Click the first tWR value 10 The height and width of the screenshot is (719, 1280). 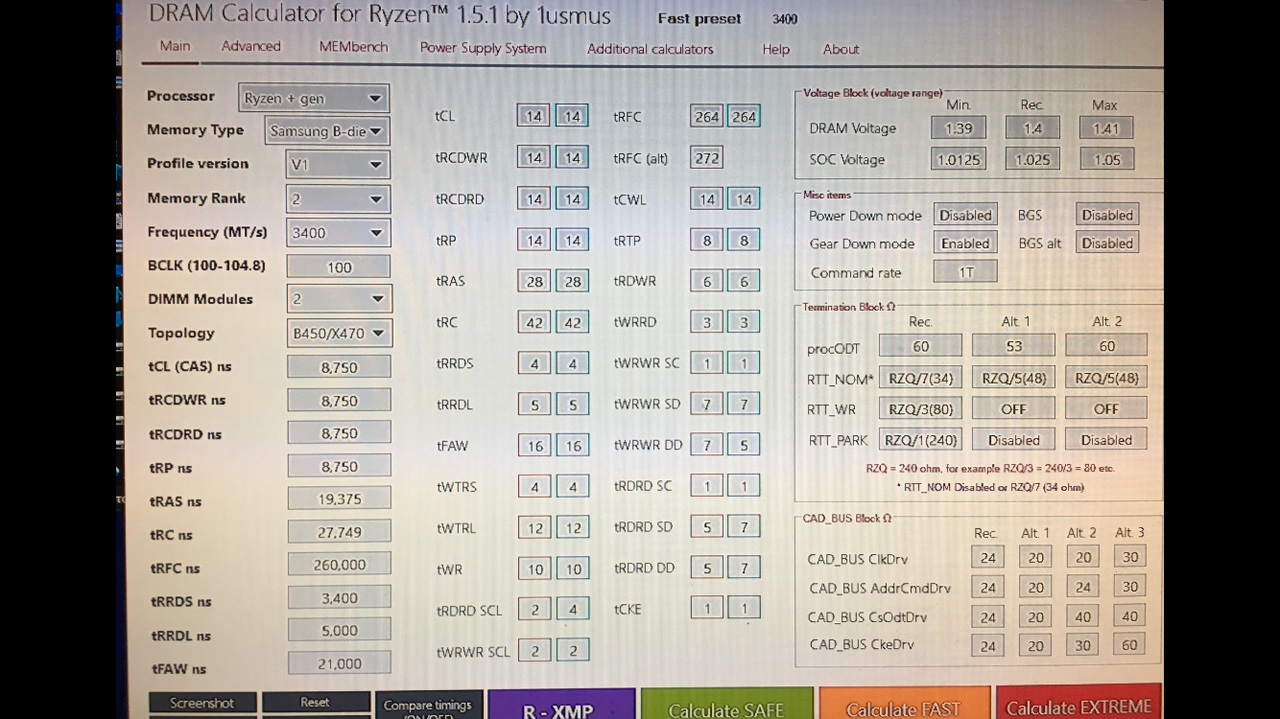pos(535,570)
